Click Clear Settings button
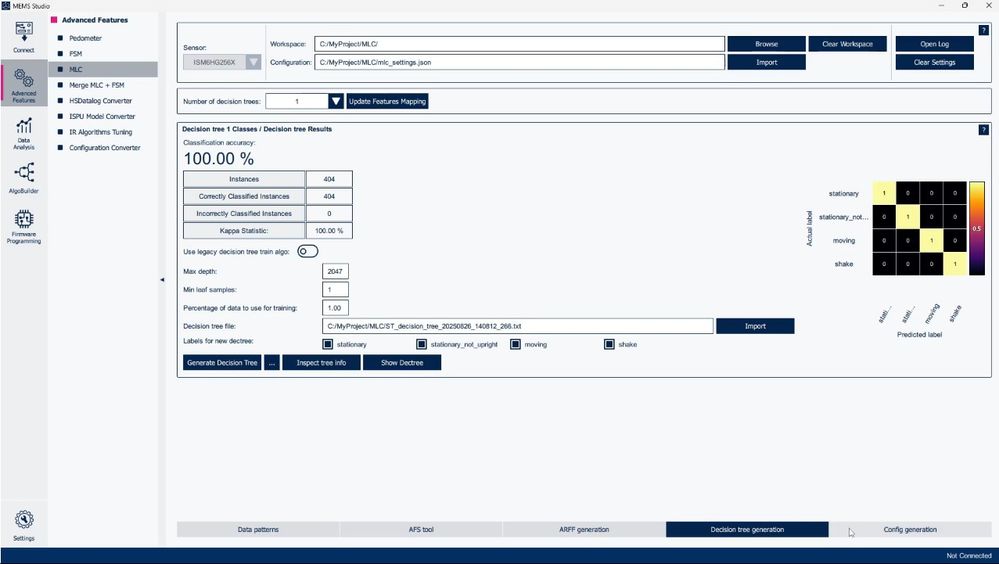 click(x=935, y=62)
